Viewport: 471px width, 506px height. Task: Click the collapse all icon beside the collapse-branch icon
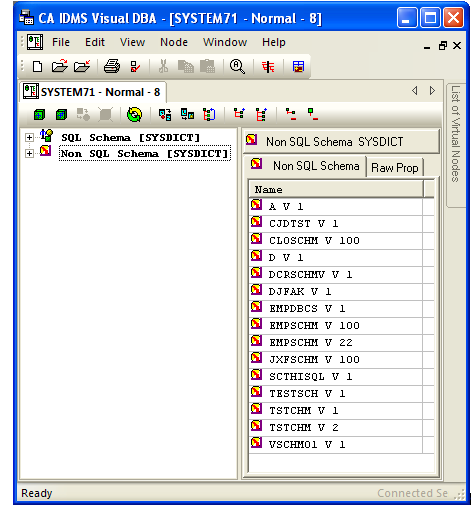[312, 114]
